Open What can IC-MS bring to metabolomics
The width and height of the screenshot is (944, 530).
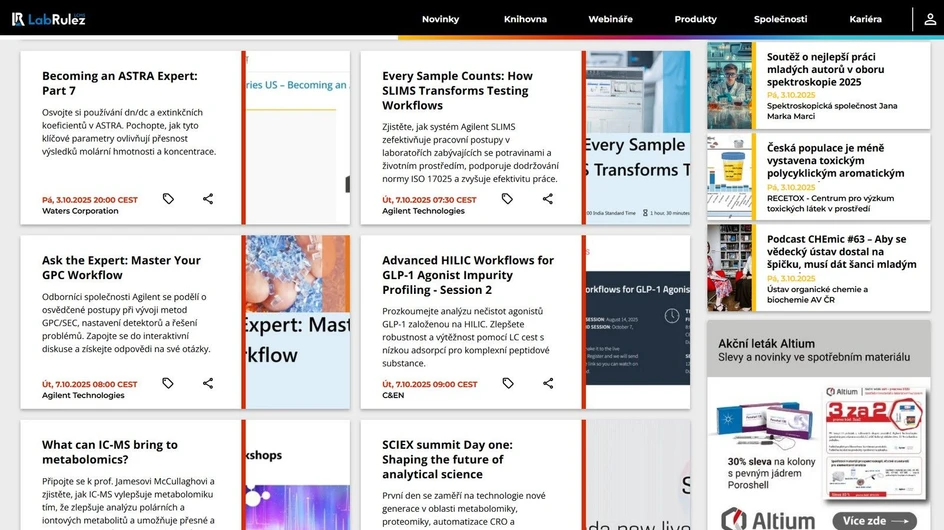tap(110, 452)
